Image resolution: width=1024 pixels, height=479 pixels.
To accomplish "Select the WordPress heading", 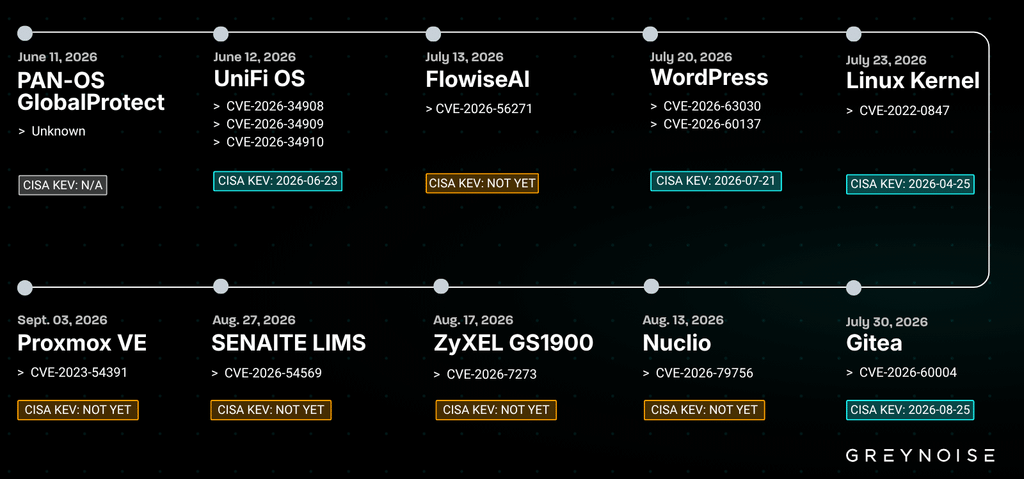I will pyautogui.click(x=709, y=78).
